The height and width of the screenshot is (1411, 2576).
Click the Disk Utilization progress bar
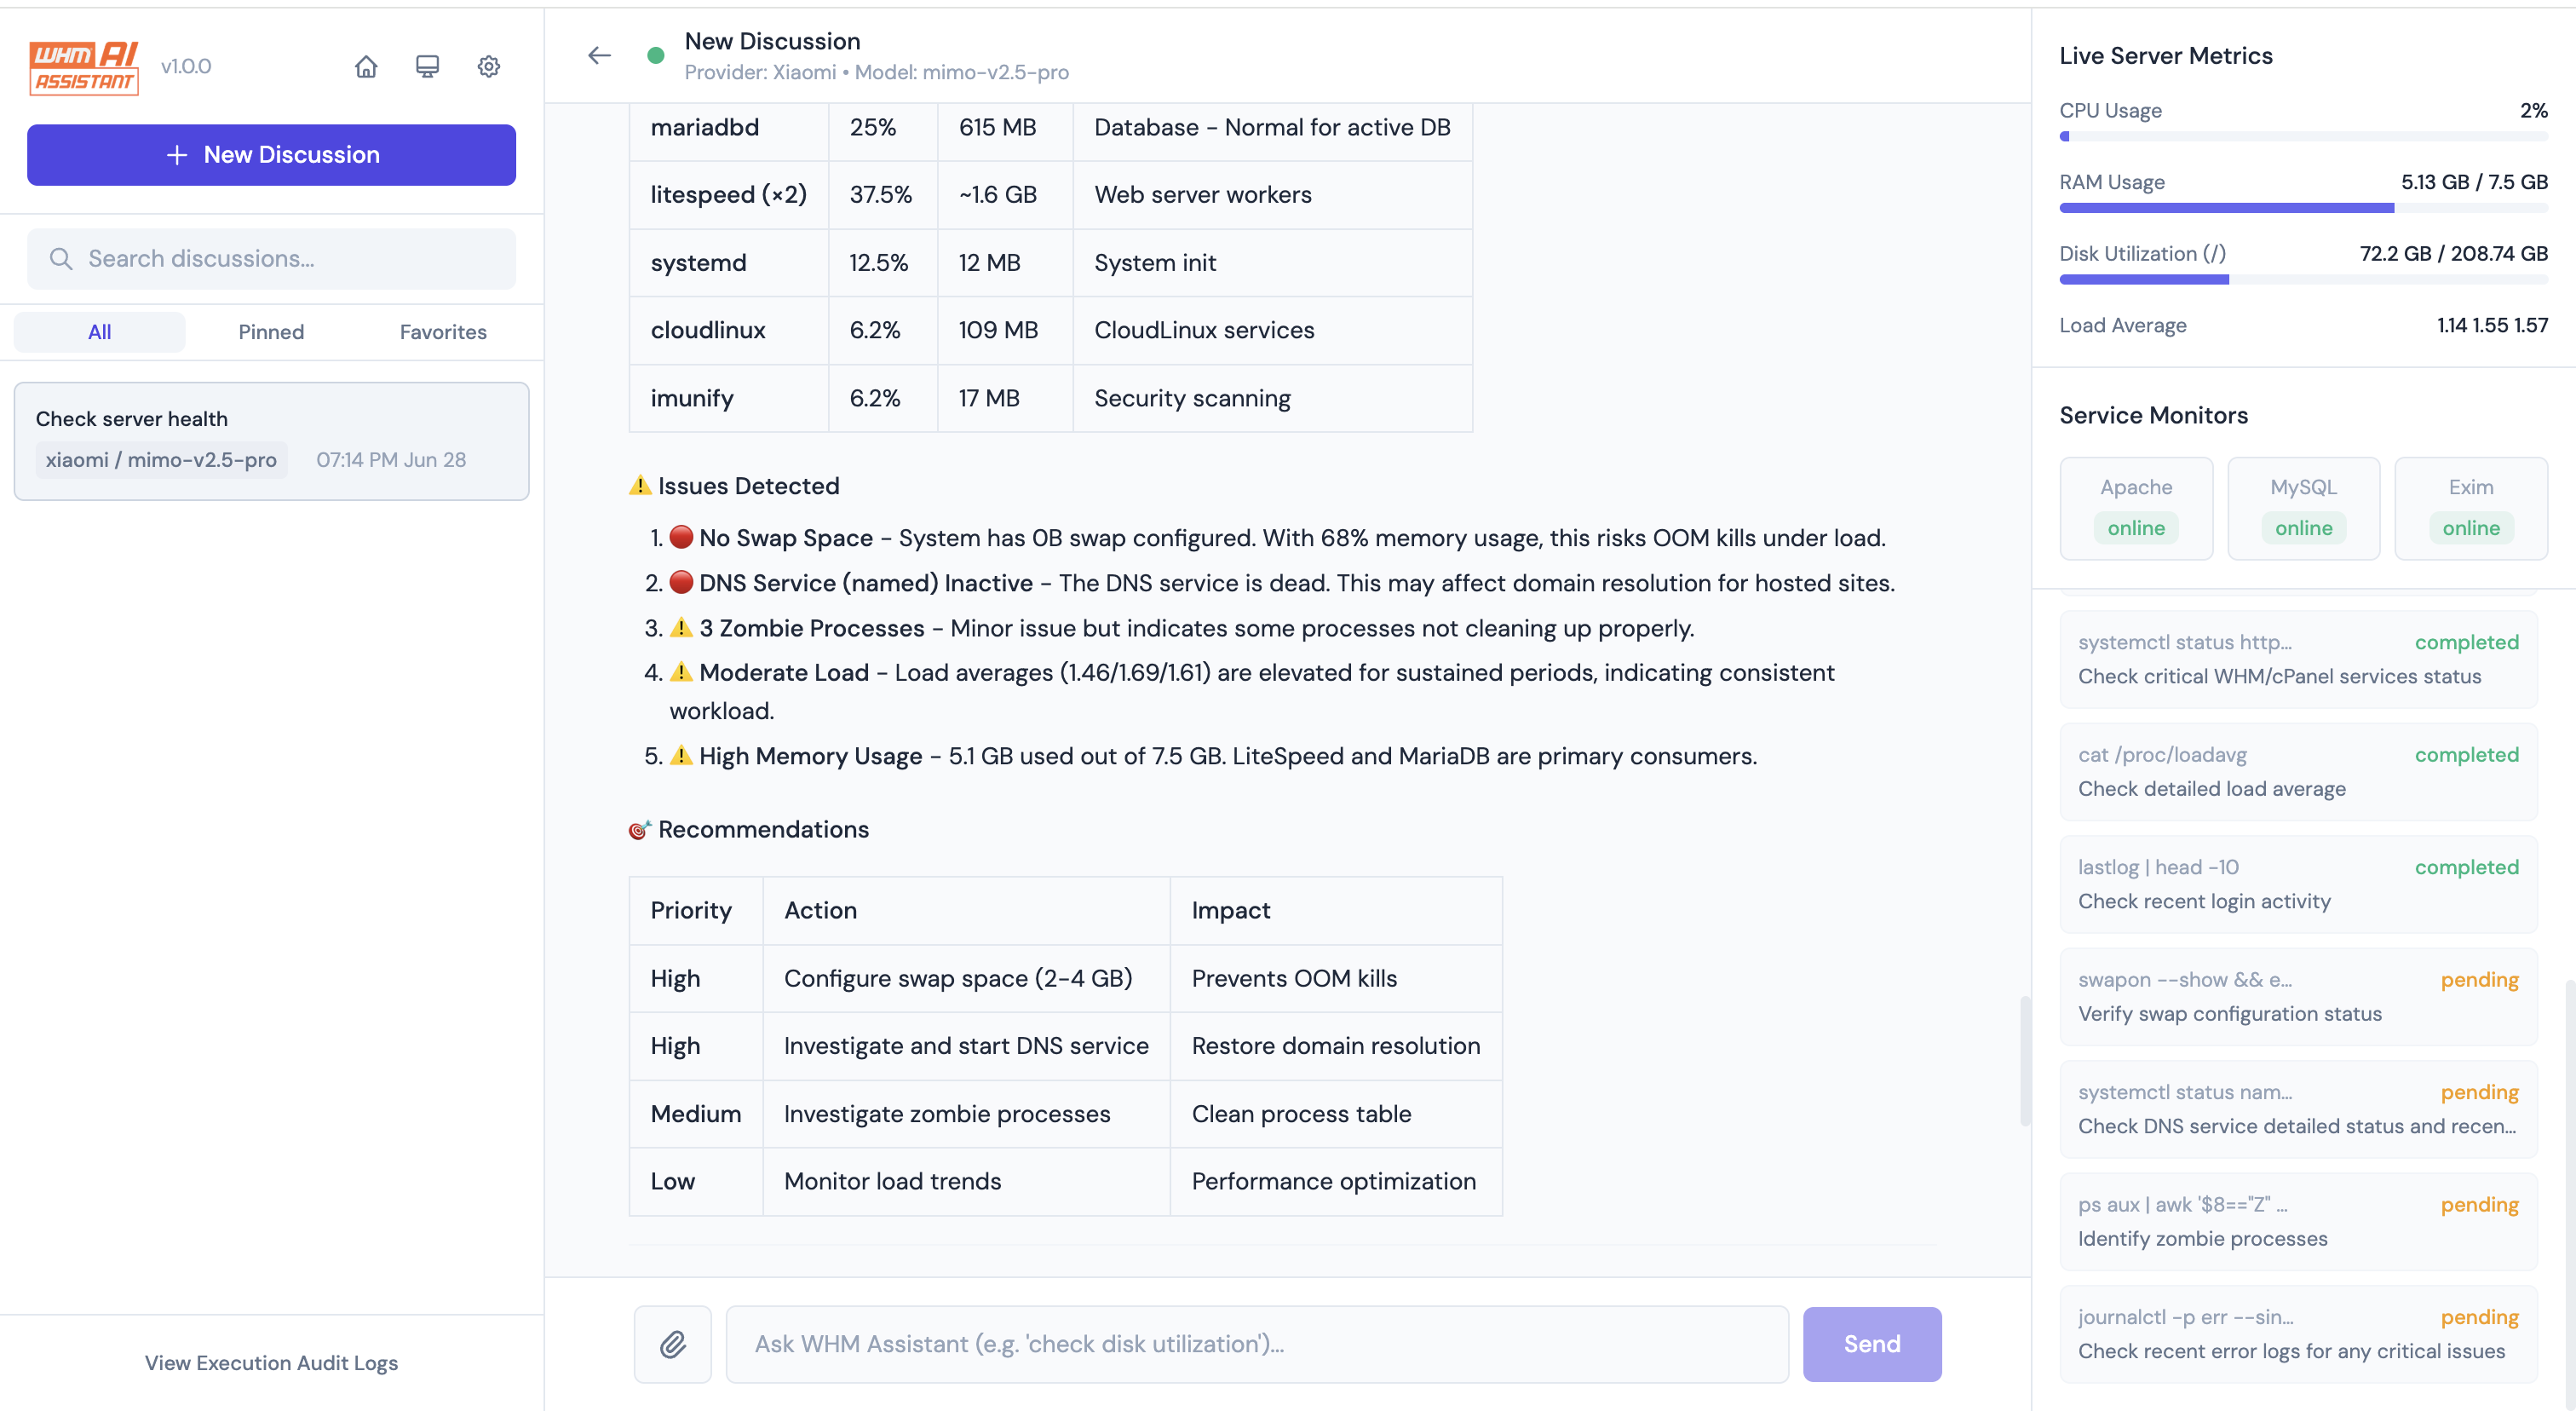click(x=2303, y=279)
